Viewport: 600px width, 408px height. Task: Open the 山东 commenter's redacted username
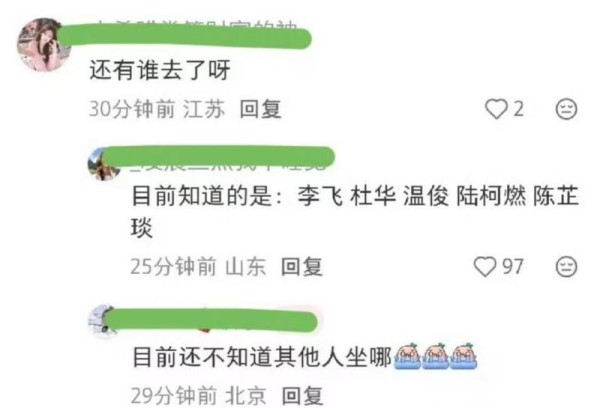pos(218,157)
